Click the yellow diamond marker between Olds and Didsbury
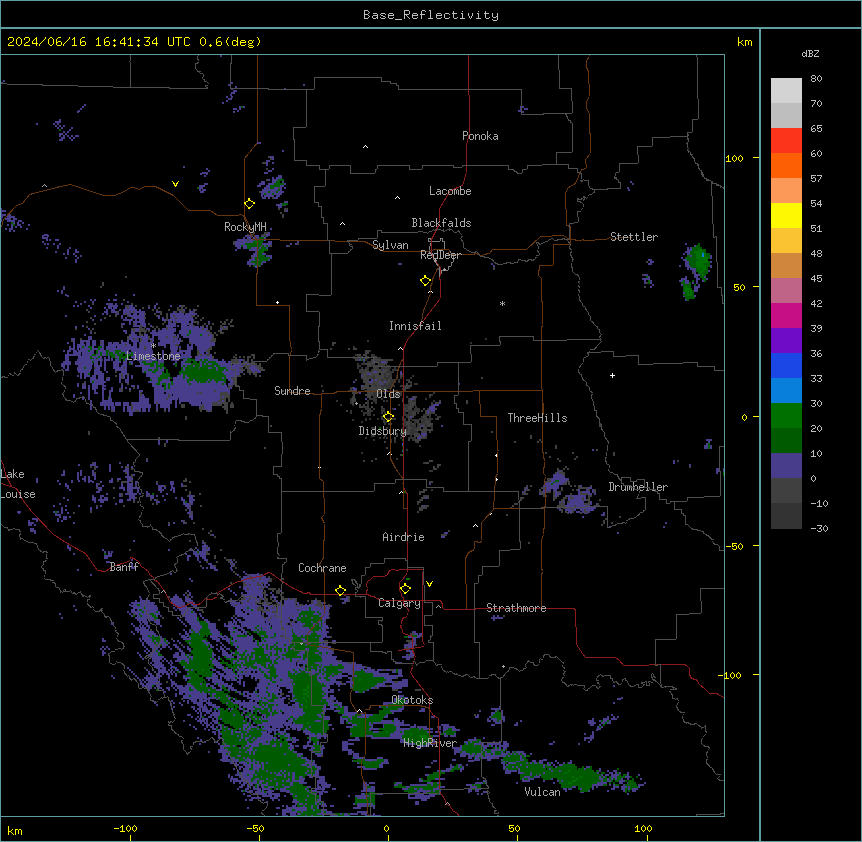The height and width of the screenshot is (842, 862). pyautogui.click(x=388, y=417)
